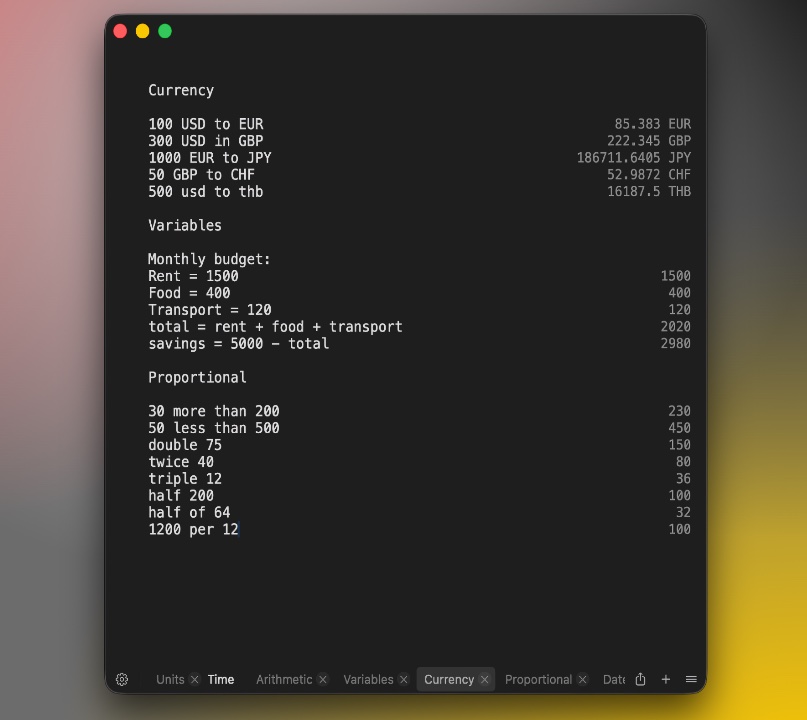Image resolution: width=807 pixels, height=720 pixels.
Task: Click the line 'Transport = 120'
Action: [x=210, y=310]
